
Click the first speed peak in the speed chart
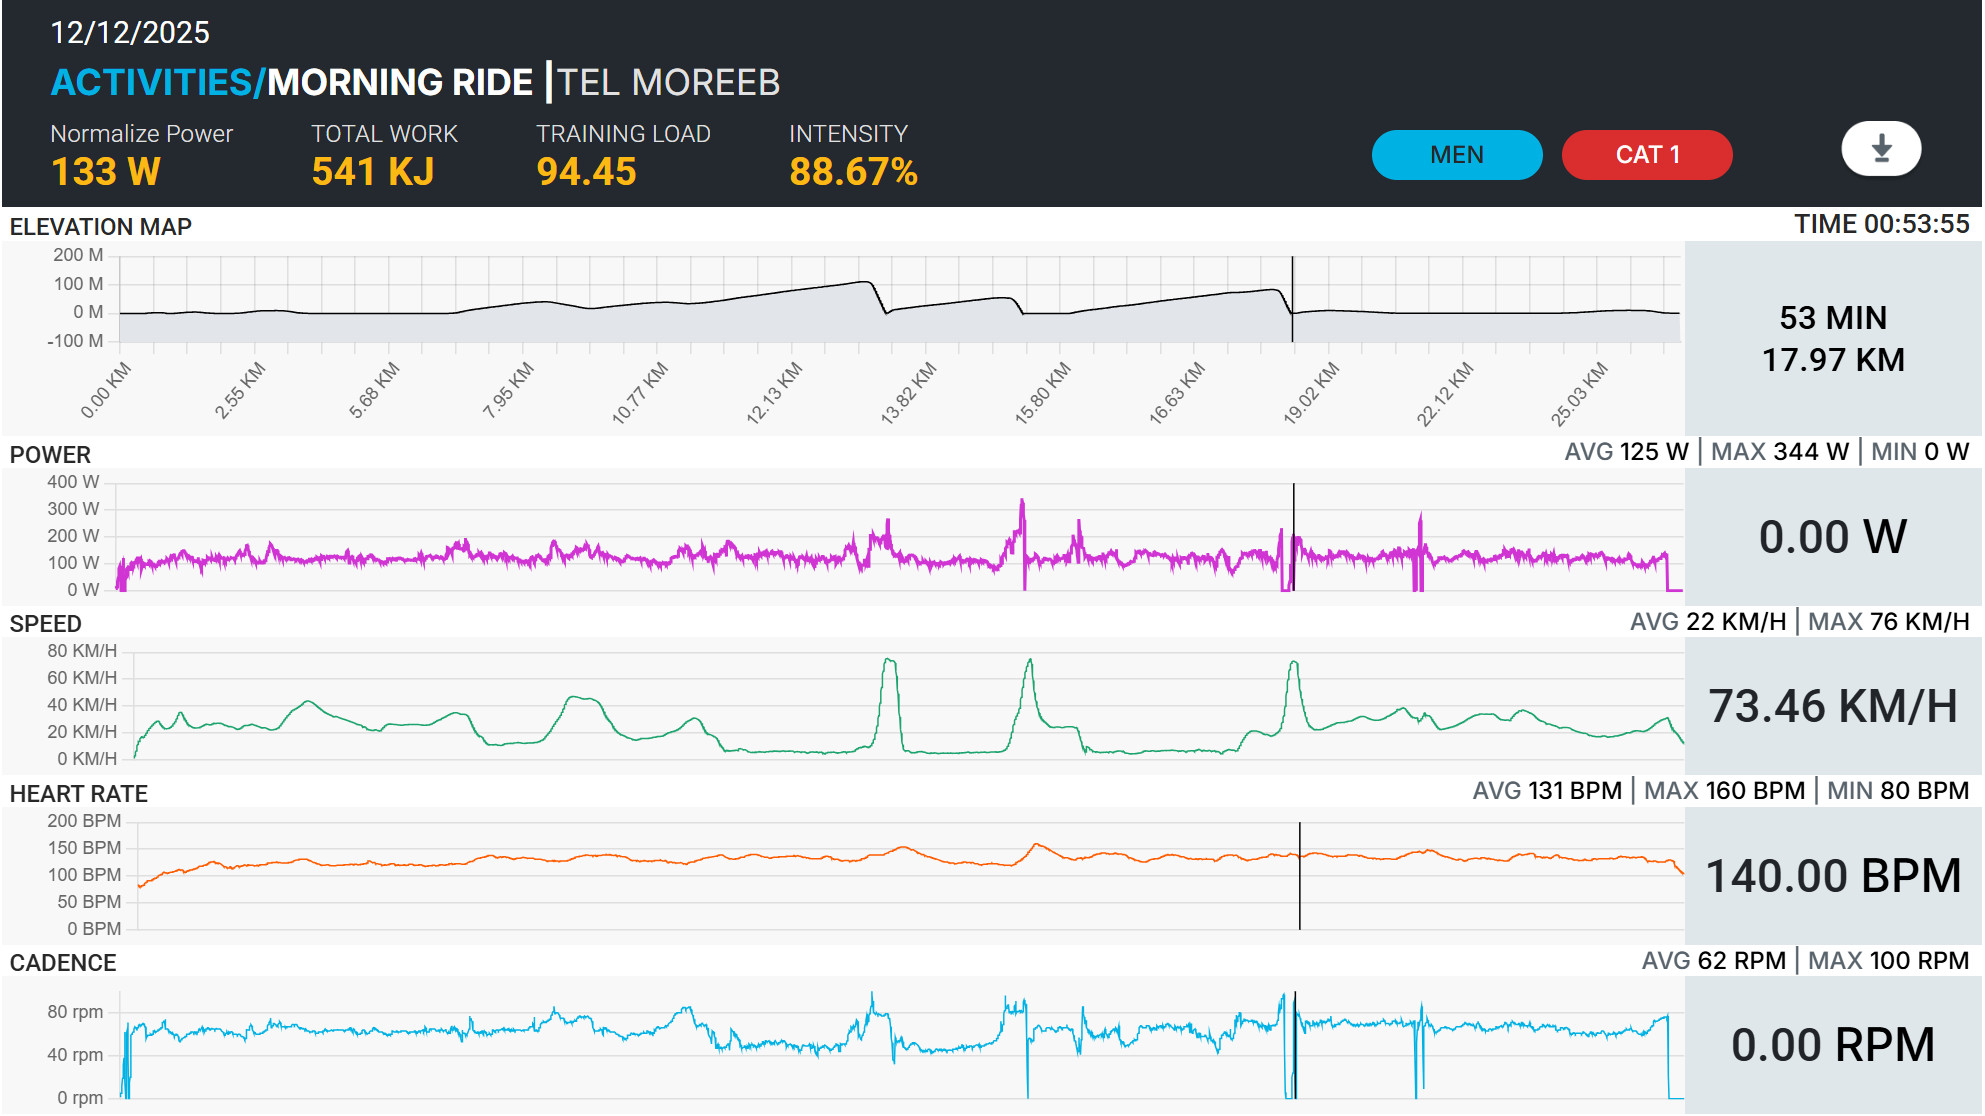[x=889, y=661]
